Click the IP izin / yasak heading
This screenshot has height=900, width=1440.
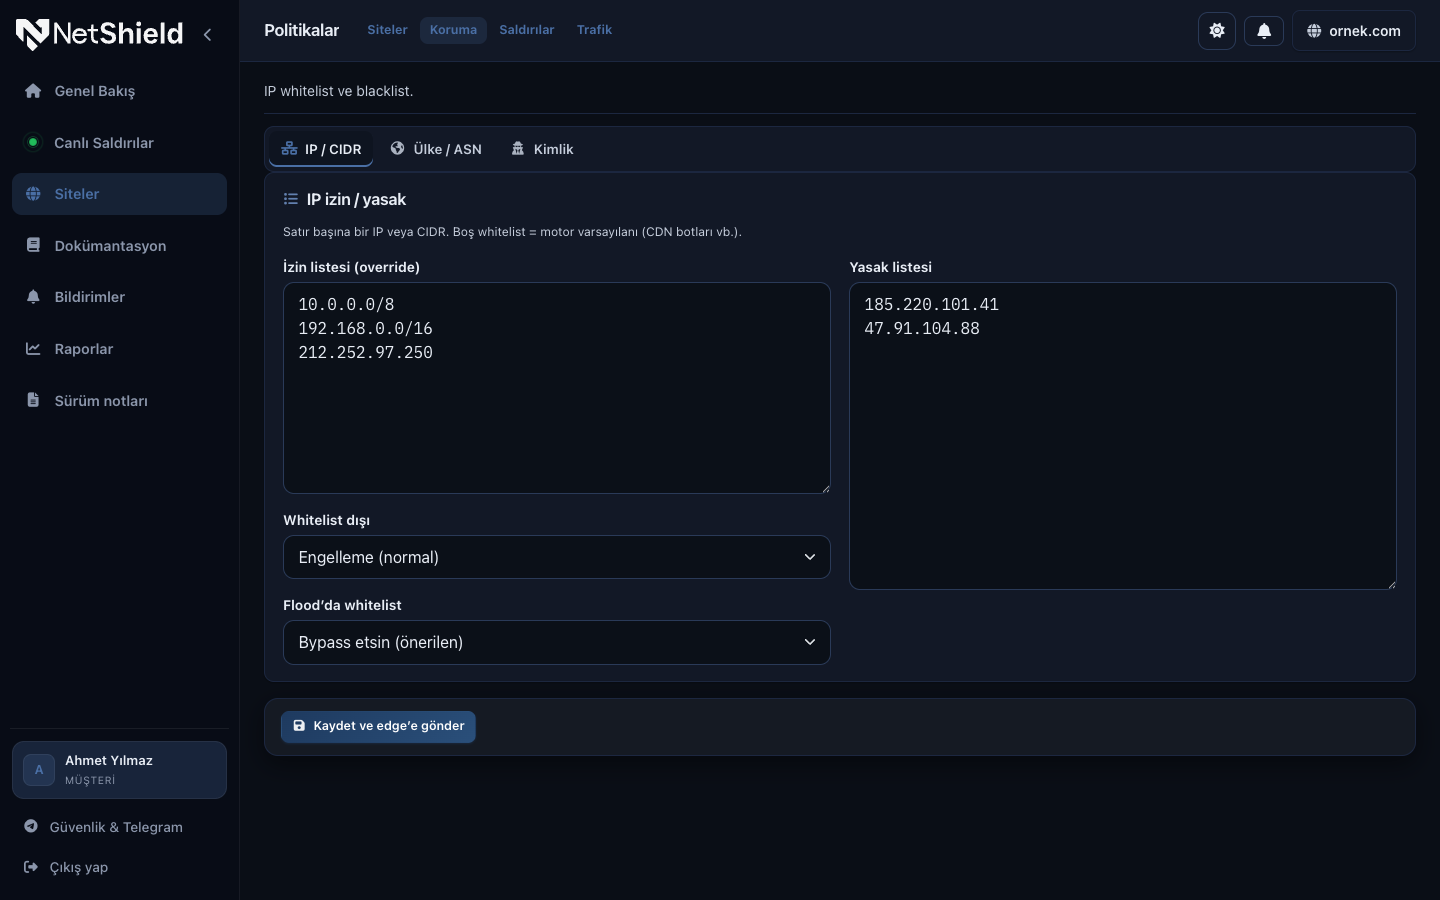(356, 199)
